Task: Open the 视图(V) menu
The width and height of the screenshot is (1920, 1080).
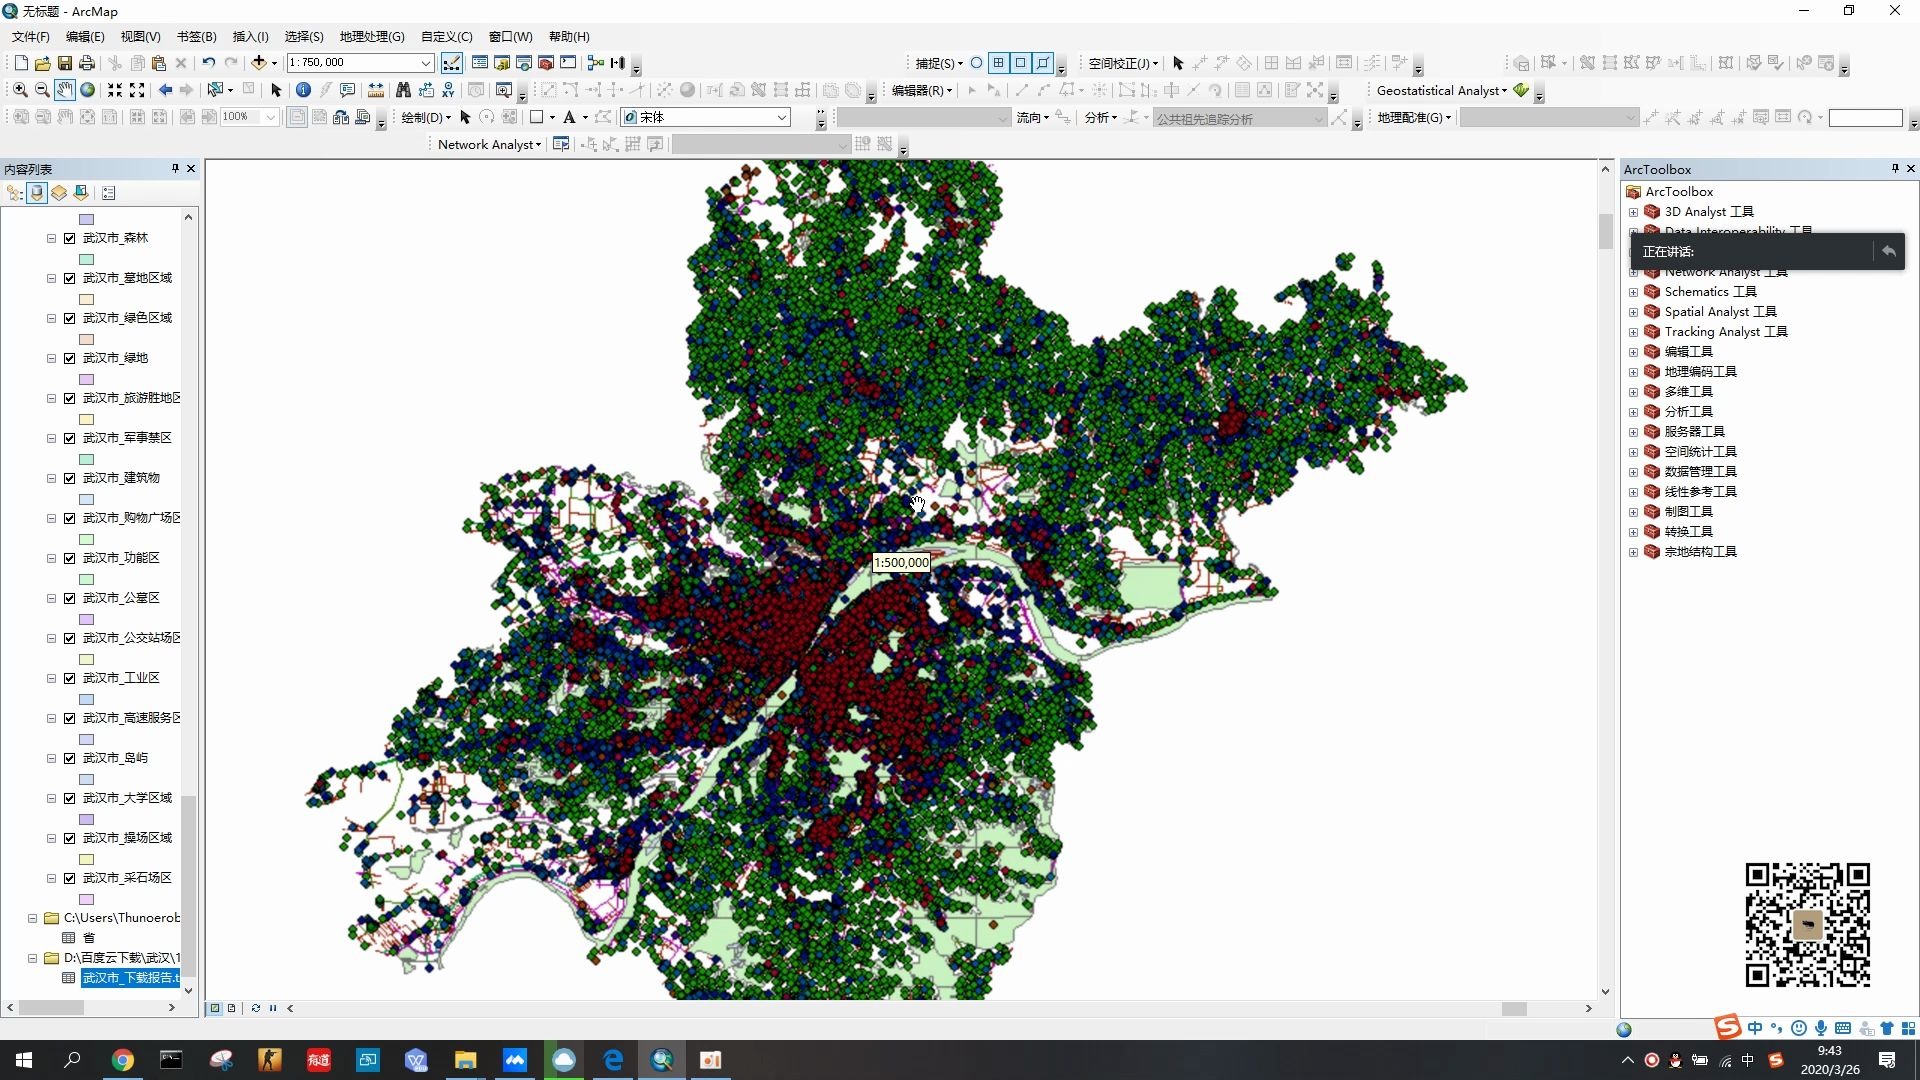Action: (x=140, y=37)
